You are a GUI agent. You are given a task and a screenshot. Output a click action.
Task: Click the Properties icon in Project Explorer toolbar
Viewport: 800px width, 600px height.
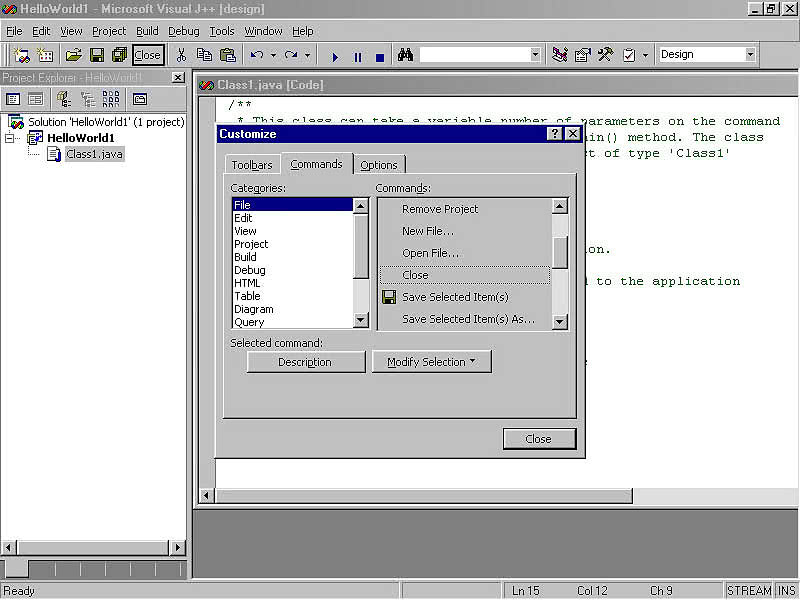(x=139, y=99)
